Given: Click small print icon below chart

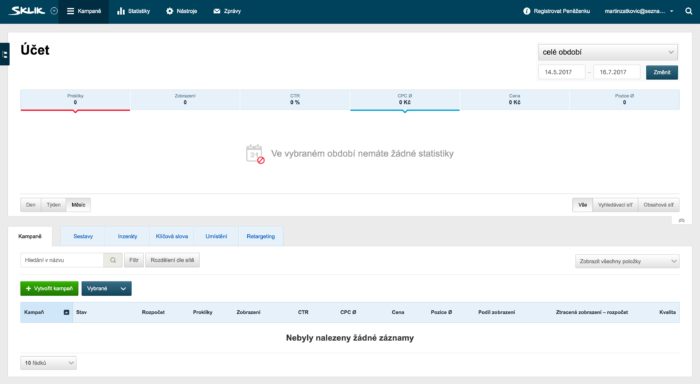Looking at the screenshot, I should pyautogui.click(x=681, y=220).
